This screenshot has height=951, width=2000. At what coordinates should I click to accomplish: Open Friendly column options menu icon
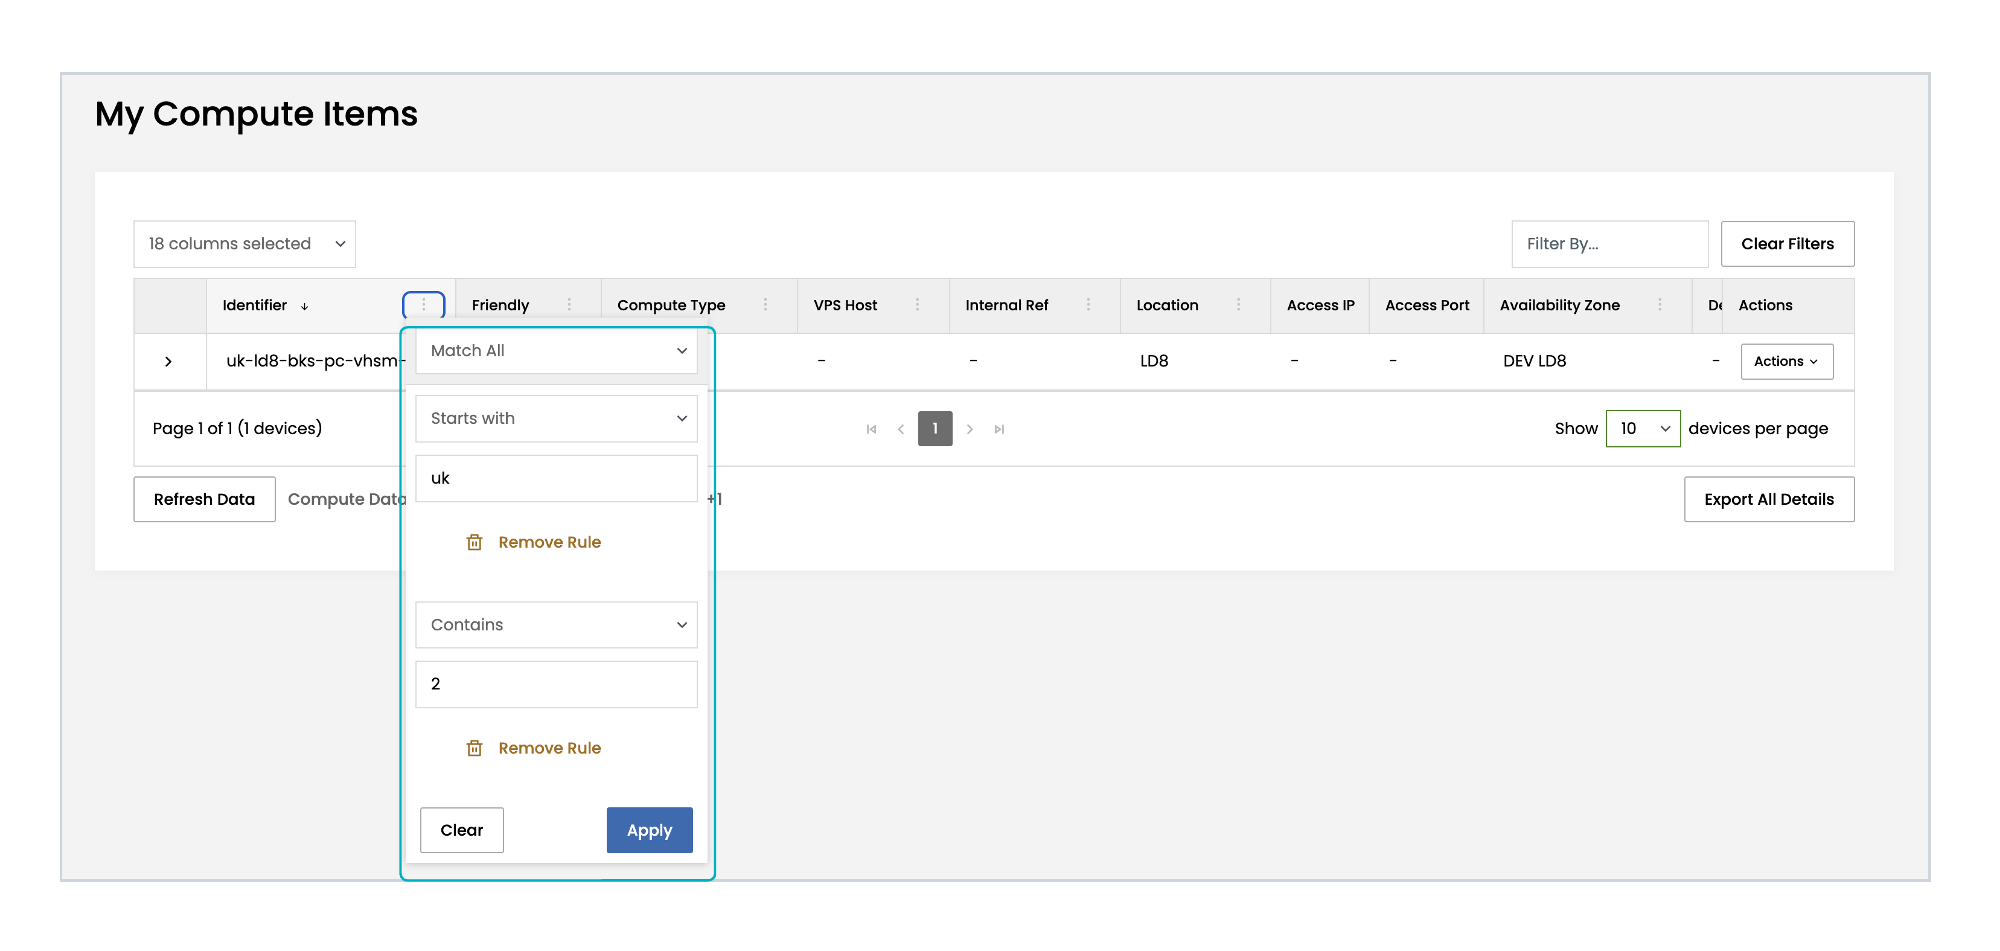click(x=569, y=305)
